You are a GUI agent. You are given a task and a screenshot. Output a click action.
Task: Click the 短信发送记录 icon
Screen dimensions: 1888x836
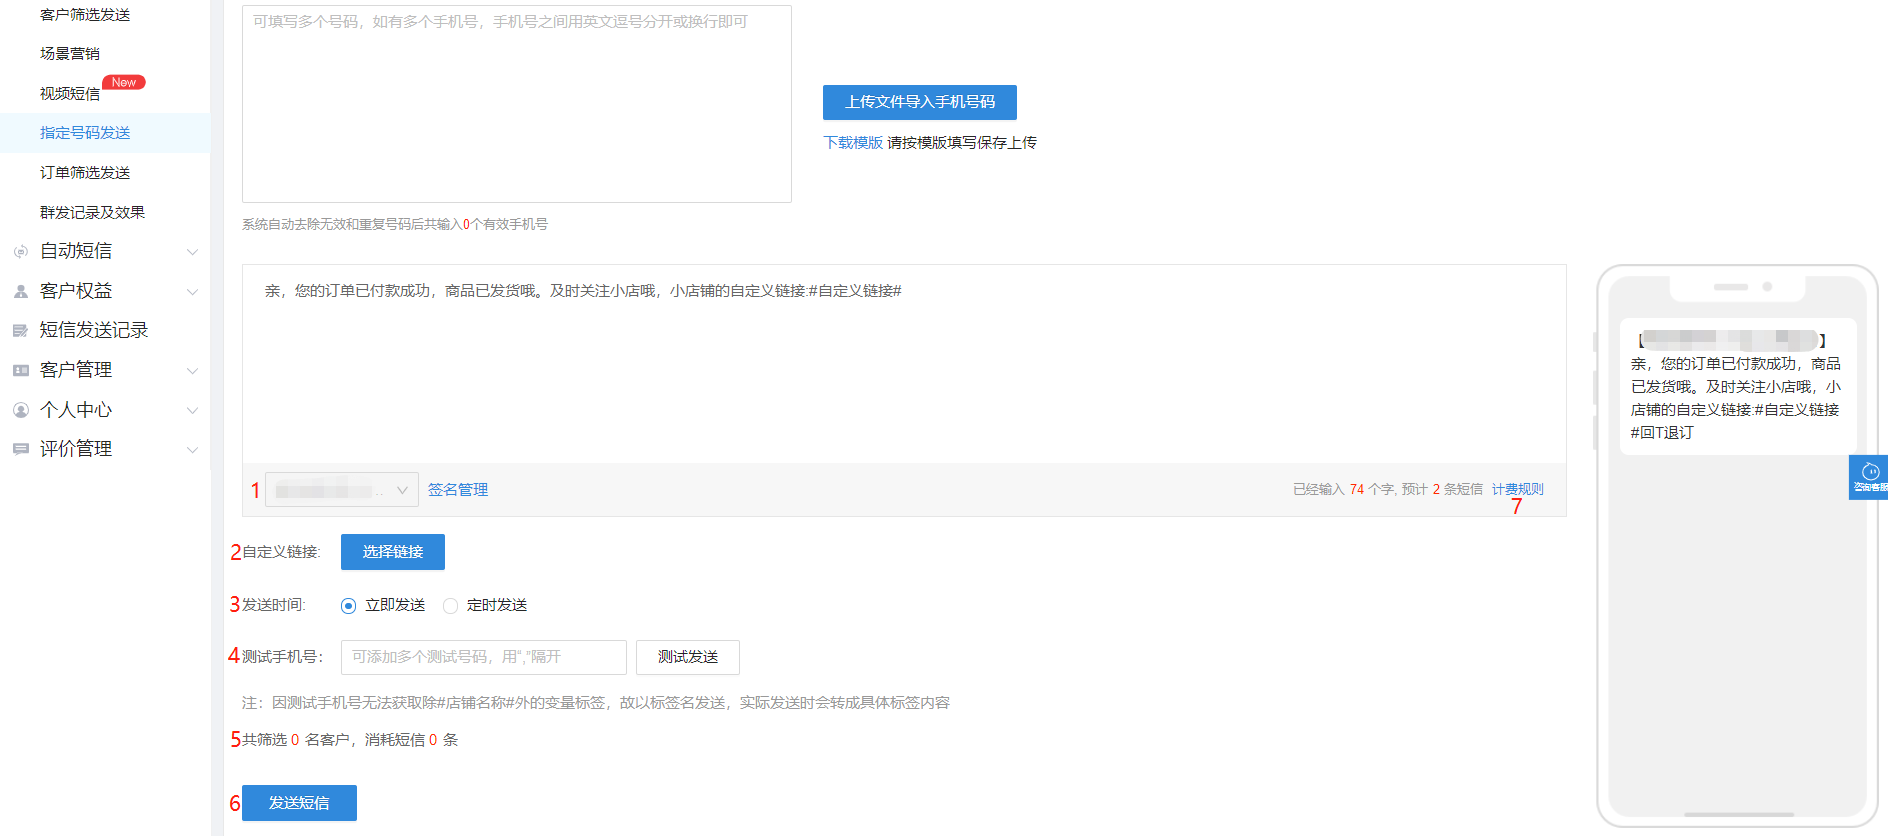(20, 331)
